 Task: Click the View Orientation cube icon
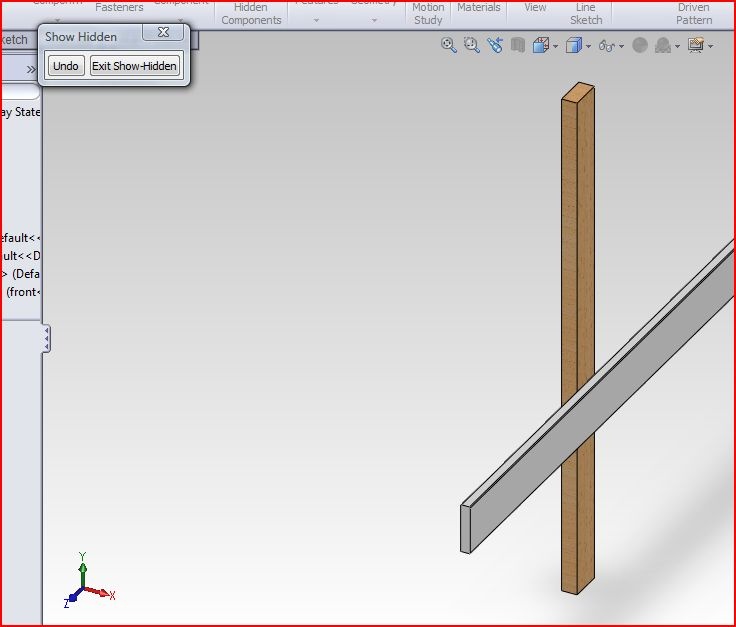[541, 46]
